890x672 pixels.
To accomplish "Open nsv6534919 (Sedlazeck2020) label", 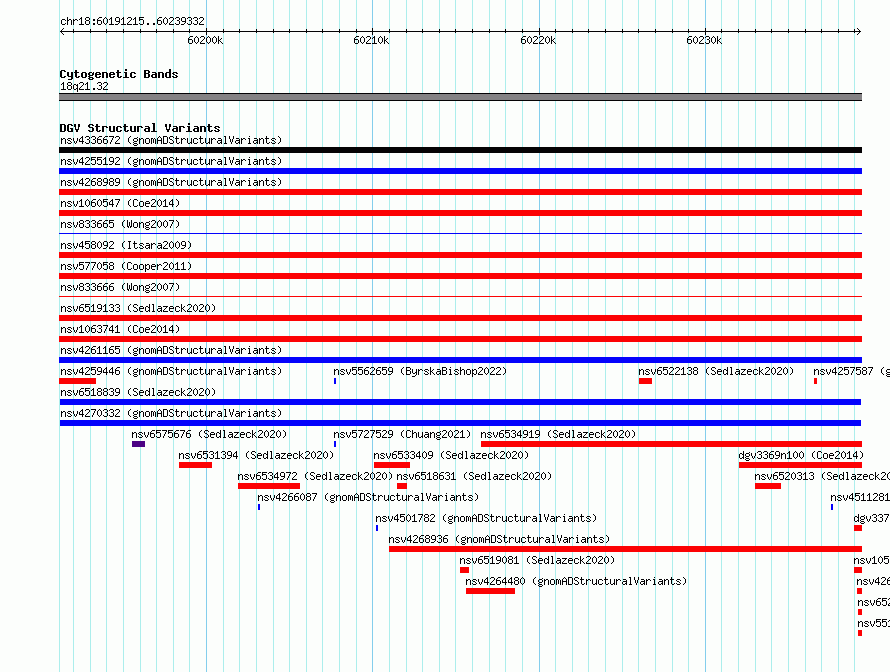I will [x=559, y=434].
